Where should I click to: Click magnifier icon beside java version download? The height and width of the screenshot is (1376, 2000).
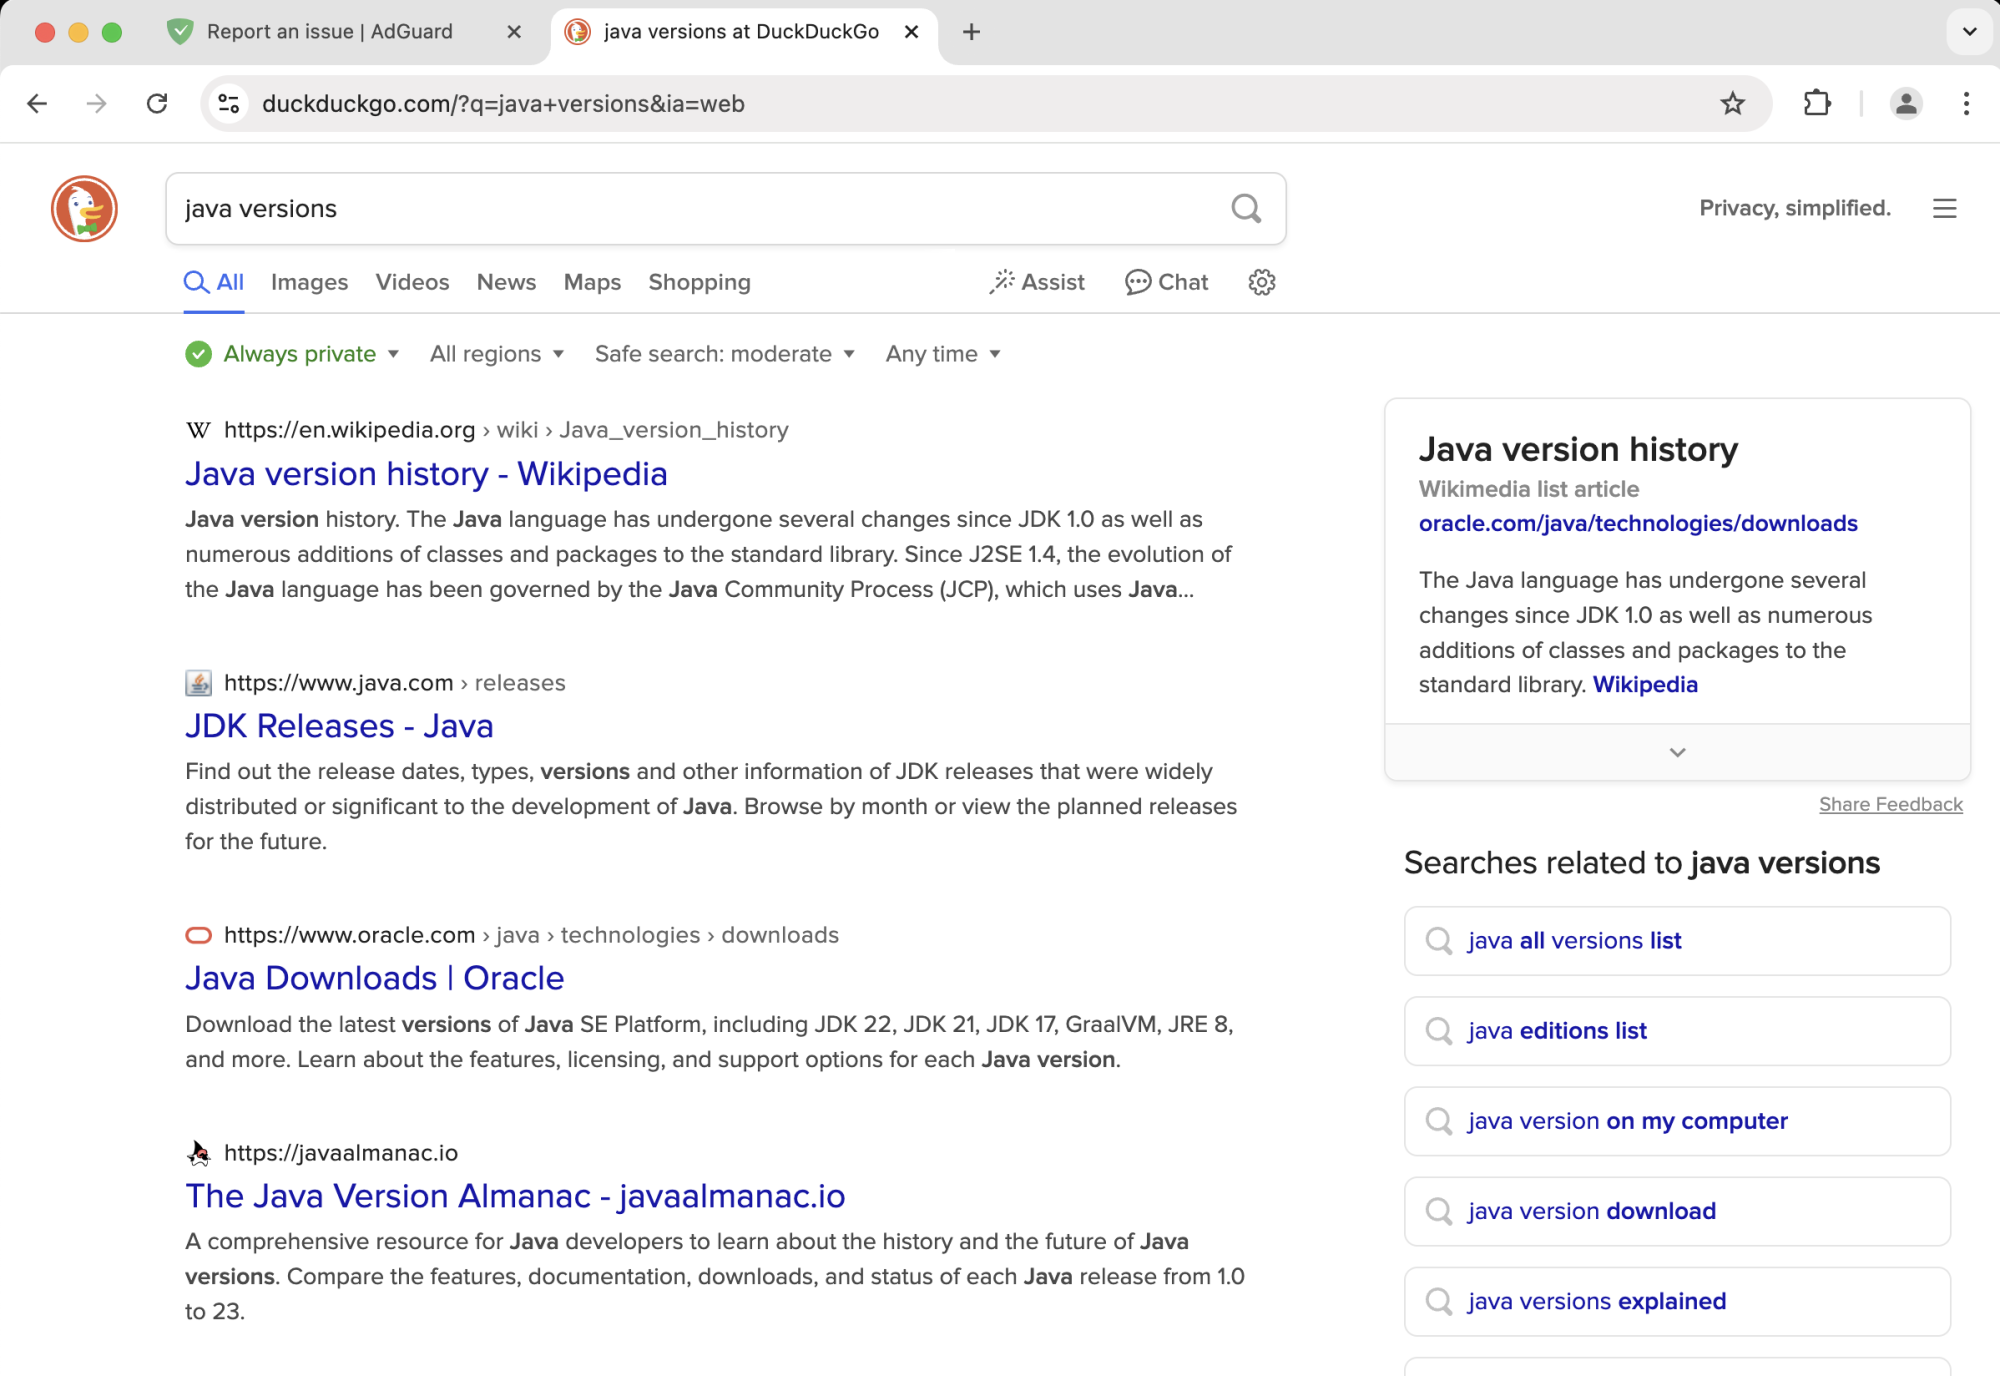pos(1438,1211)
